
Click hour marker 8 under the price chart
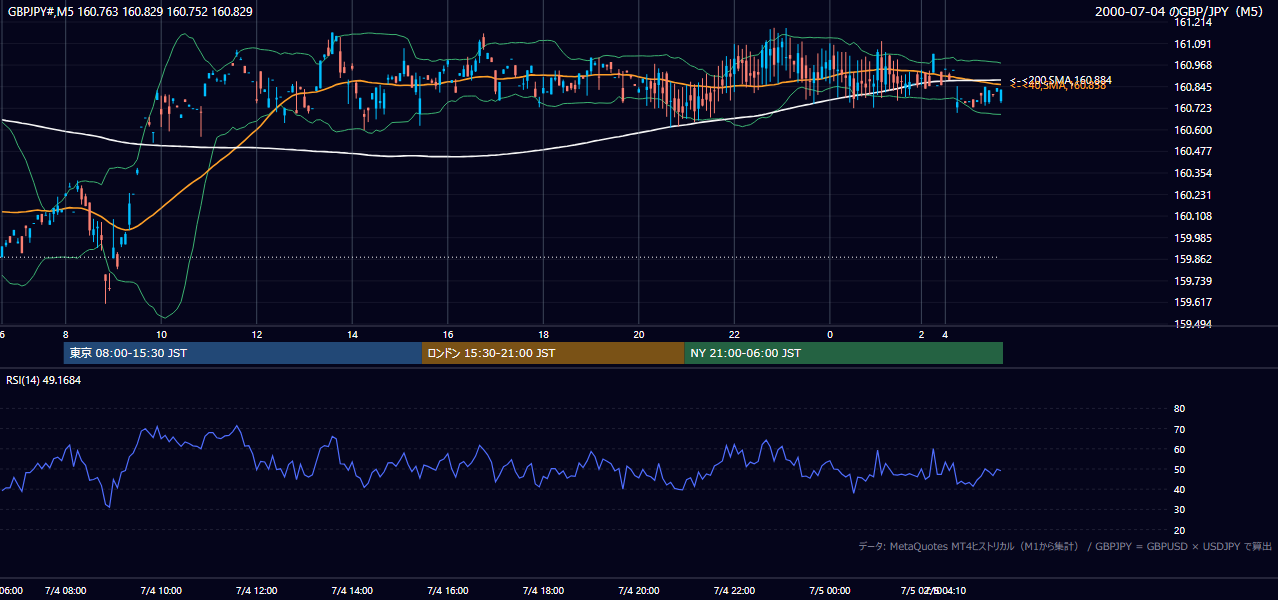(65, 334)
